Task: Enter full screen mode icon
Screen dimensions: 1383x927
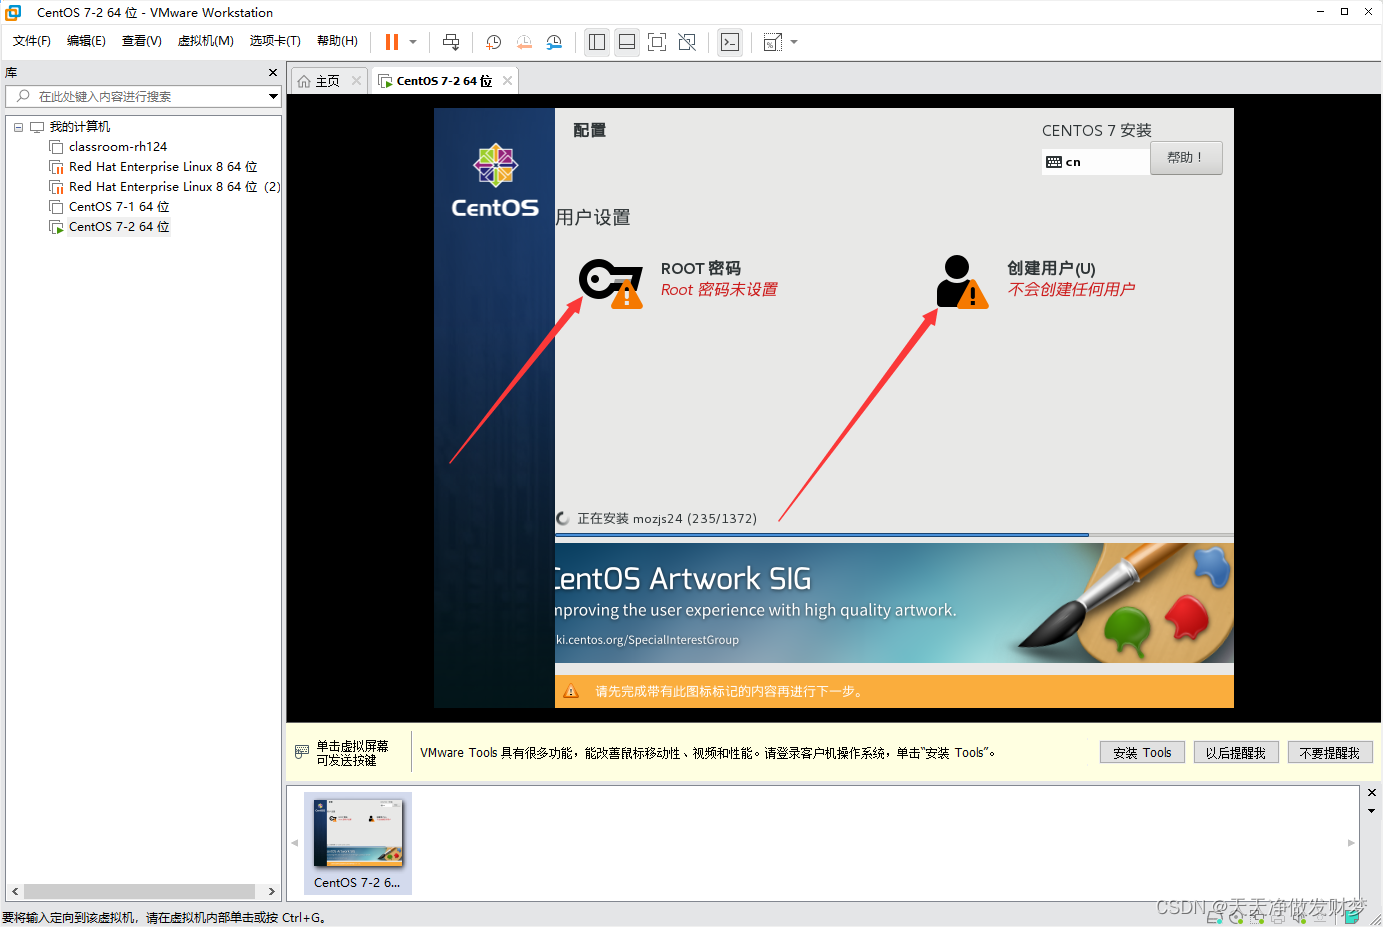Action: (x=657, y=42)
